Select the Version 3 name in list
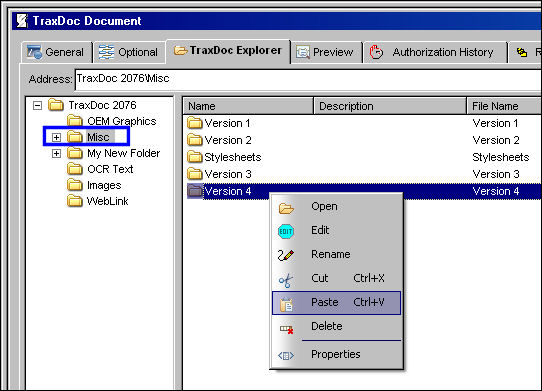542x391 pixels. [x=228, y=174]
